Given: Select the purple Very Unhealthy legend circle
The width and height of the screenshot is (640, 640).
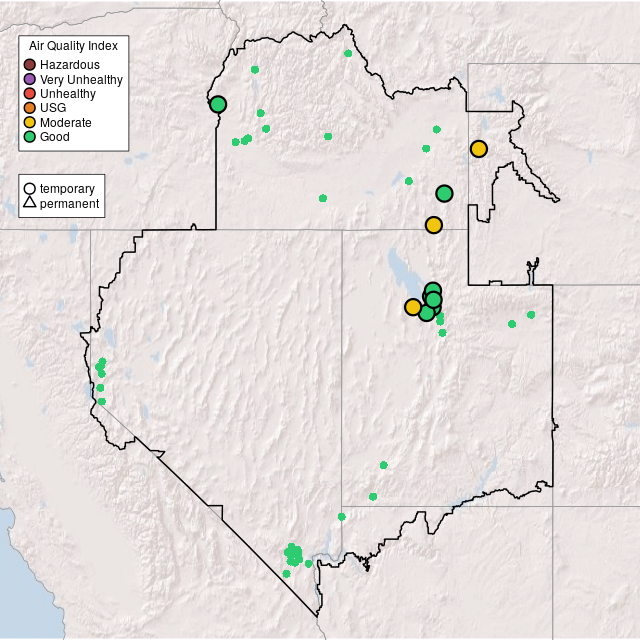Looking at the screenshot, I should (30, 79).
